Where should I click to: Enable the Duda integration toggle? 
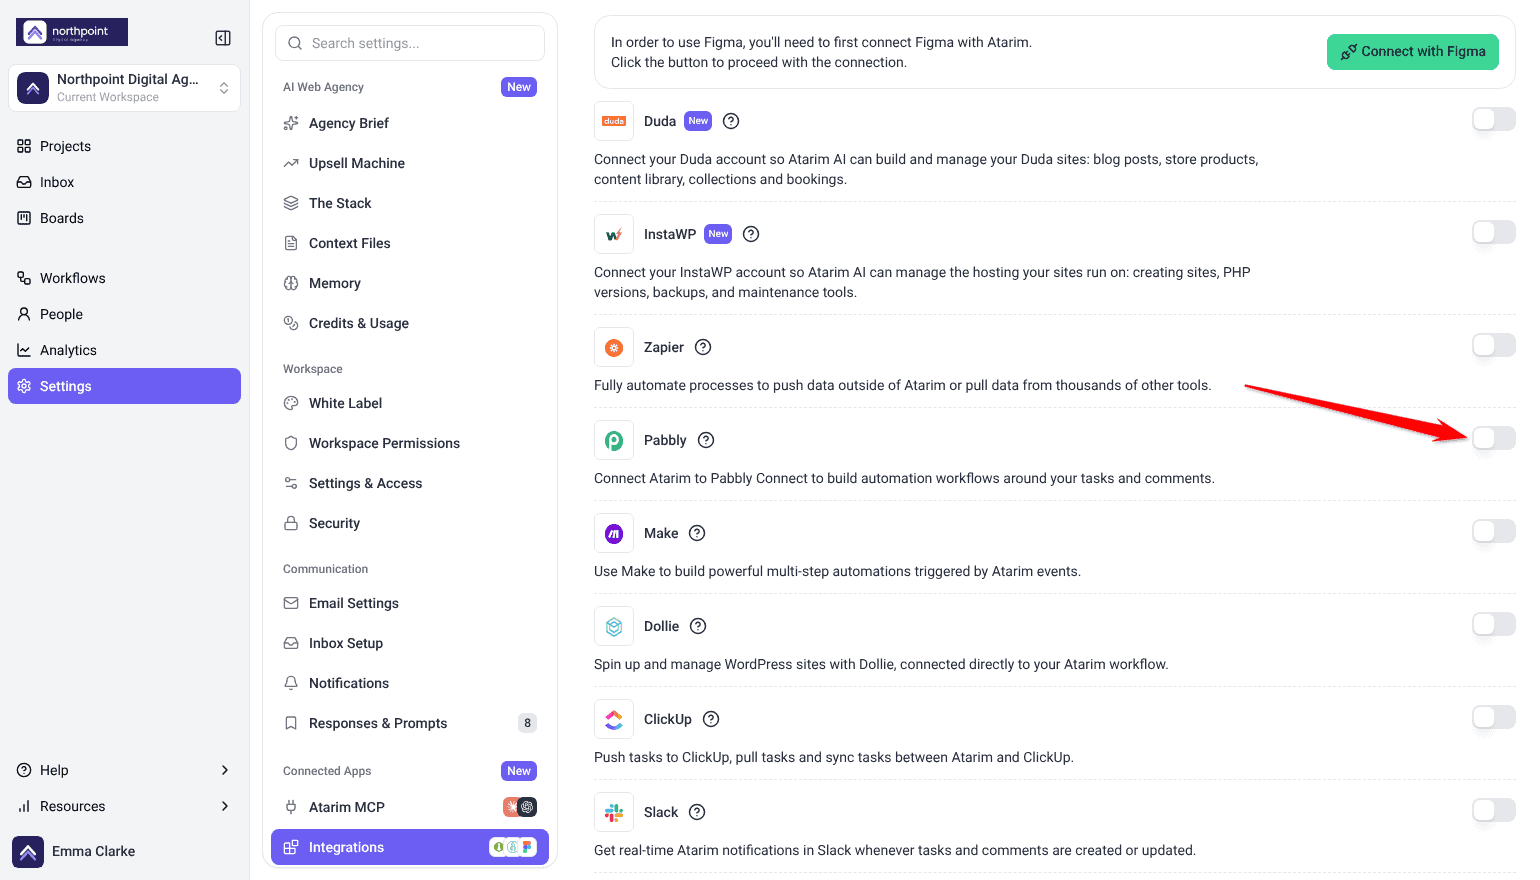point(1494,119)
